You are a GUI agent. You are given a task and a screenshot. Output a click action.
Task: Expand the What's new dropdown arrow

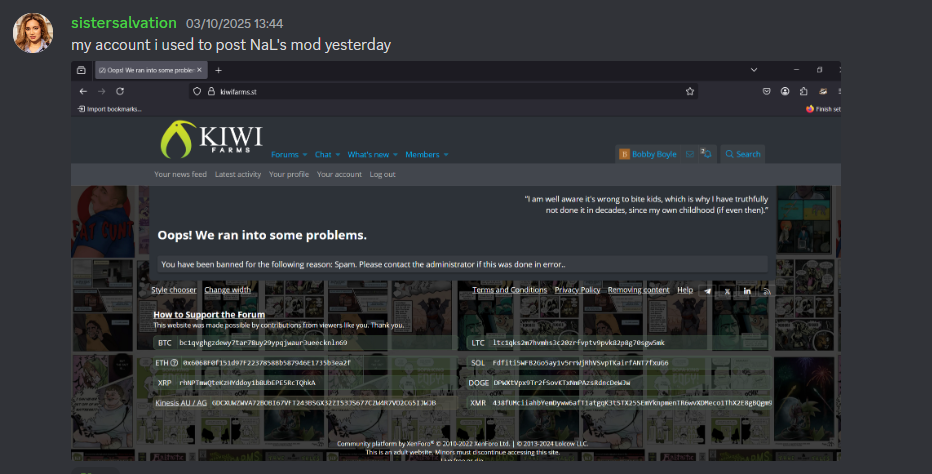tap(395, 155)
